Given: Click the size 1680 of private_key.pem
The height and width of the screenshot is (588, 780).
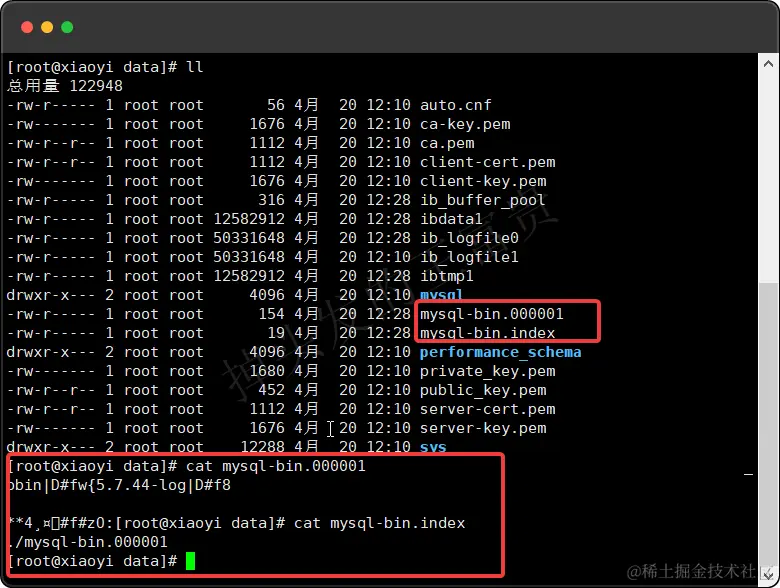Looking at the screenshot, I should 267,371.
